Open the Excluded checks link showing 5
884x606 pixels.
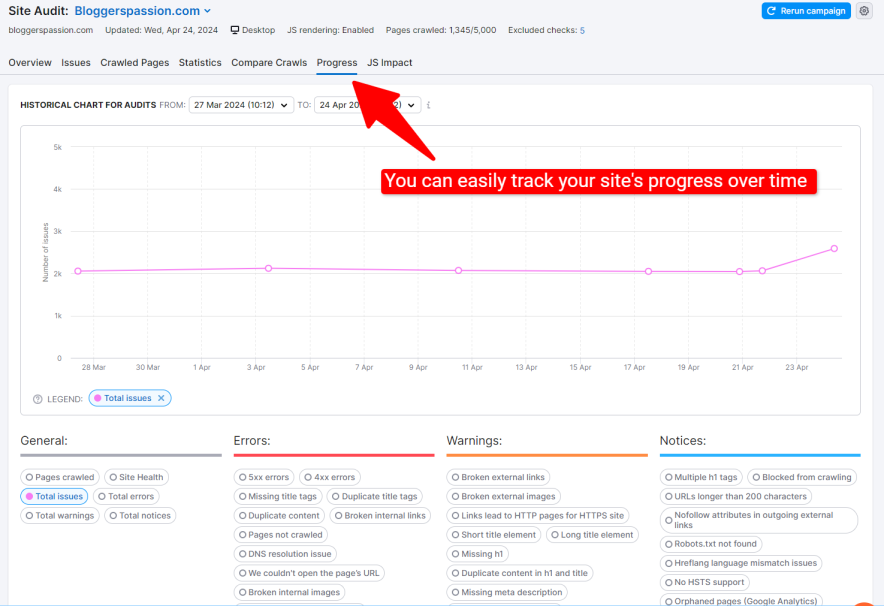point(581,30)
